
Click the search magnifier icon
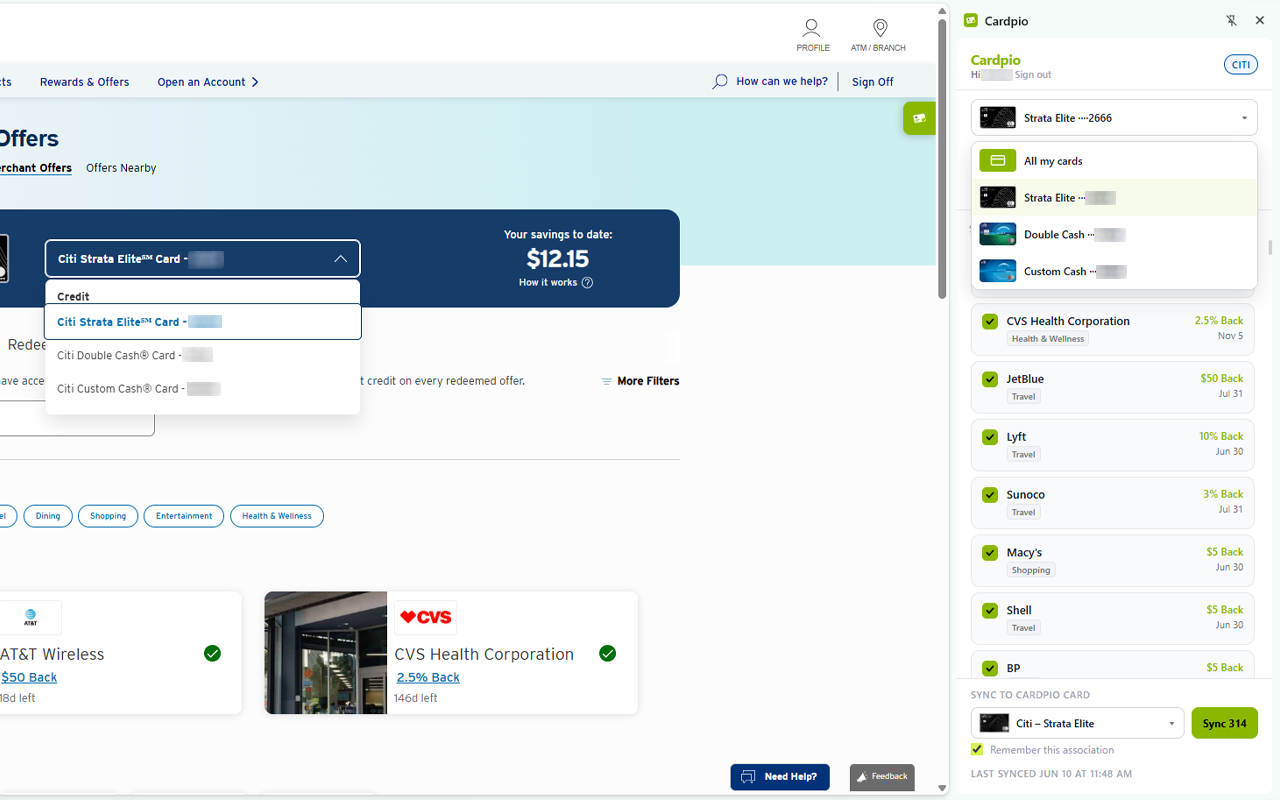(720, 82)
